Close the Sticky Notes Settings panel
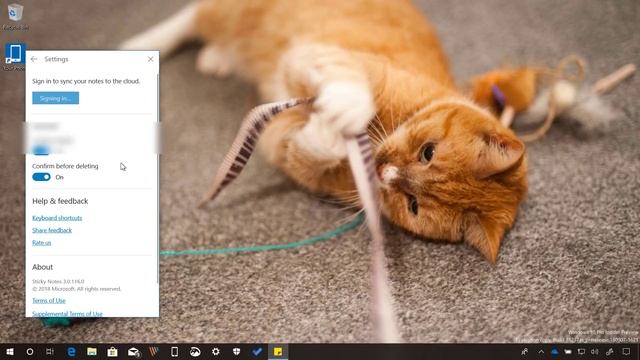Image resolution: width=640 pixels, height=360 pixels. (x=151, y=59)
